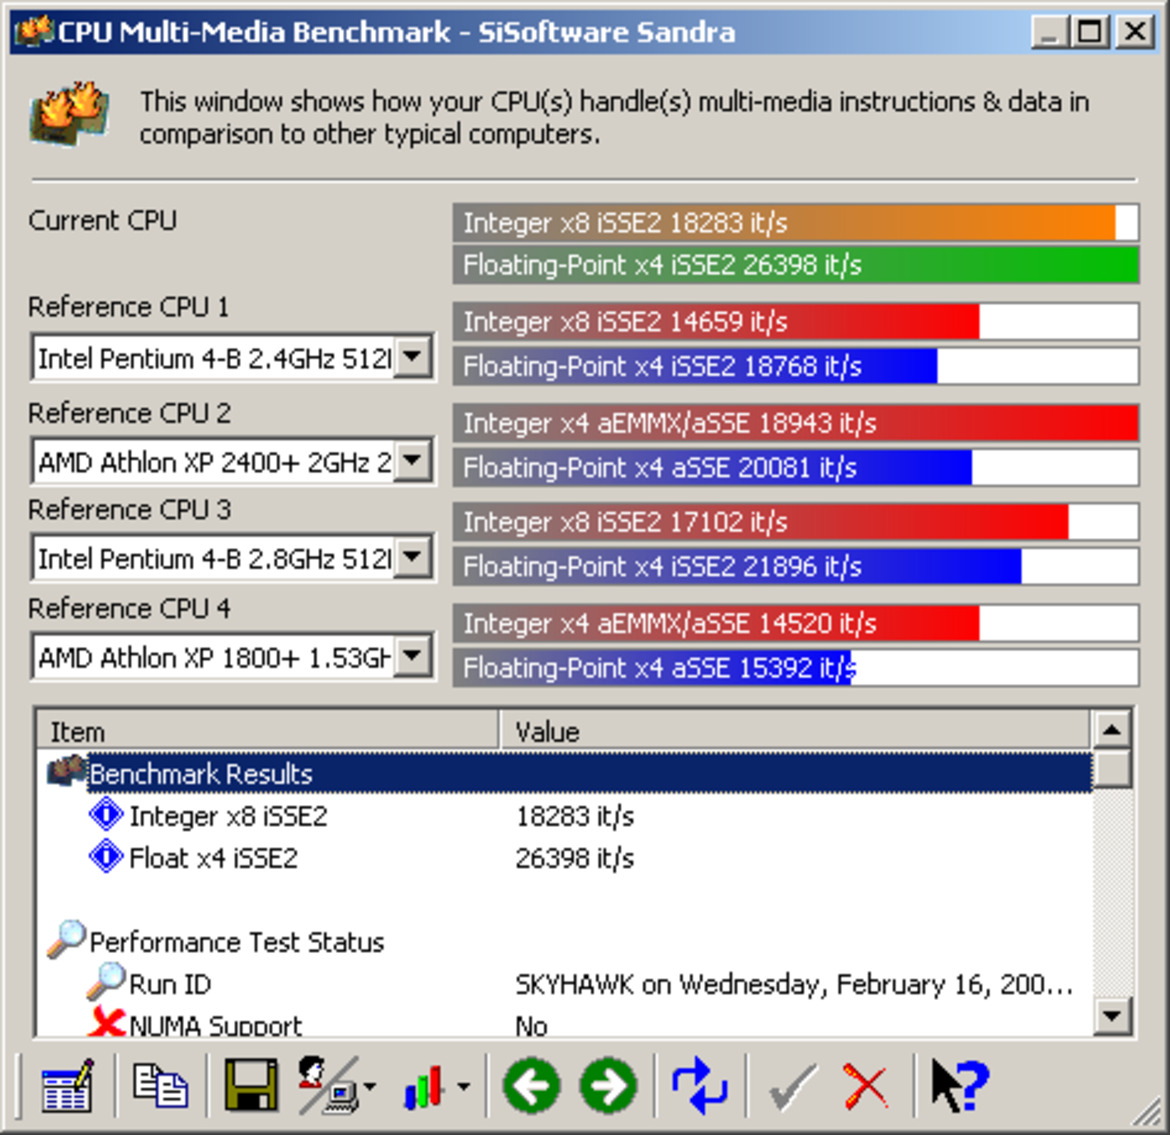1170x1135 pixels.
Task: Click the window resize grip corner
Action: tap(1148, 1113)
